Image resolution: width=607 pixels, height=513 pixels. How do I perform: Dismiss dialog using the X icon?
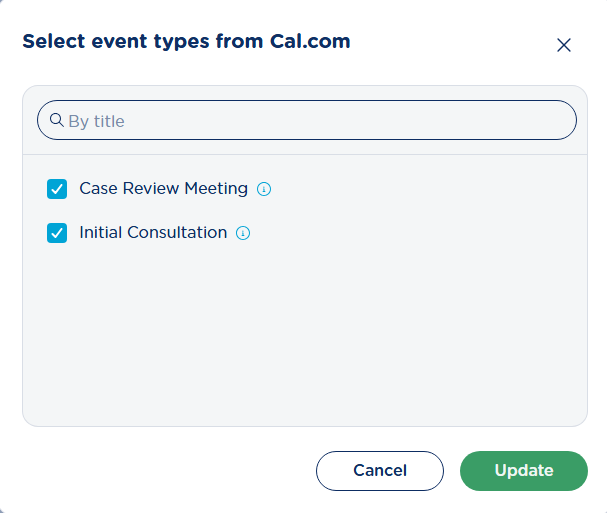click(x=563, y=45)
